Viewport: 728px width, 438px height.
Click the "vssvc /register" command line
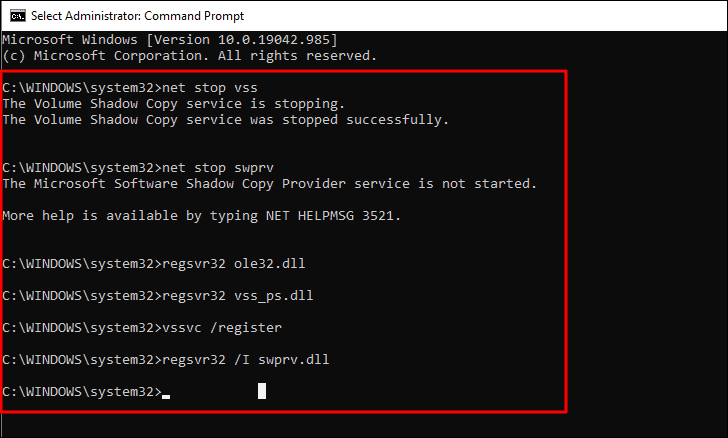click(142, 327)
